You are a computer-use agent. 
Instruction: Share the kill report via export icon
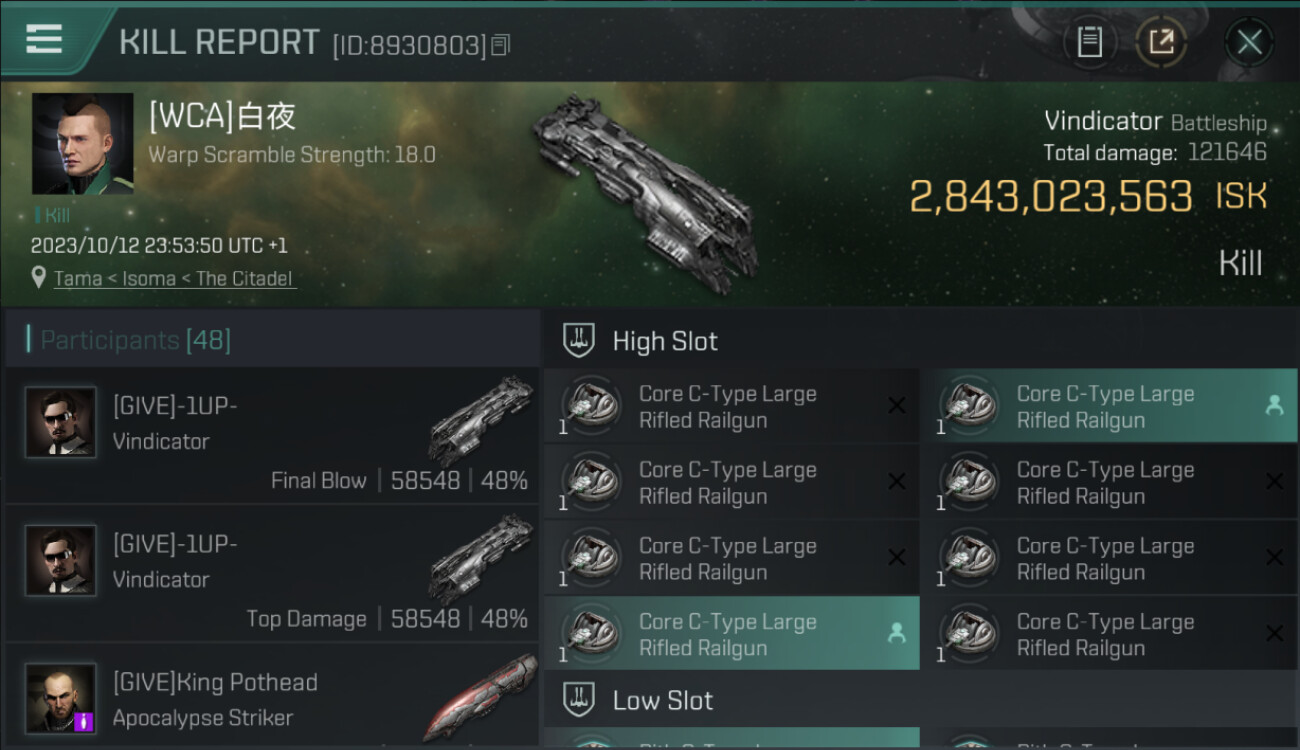(x=1161, y=42)
